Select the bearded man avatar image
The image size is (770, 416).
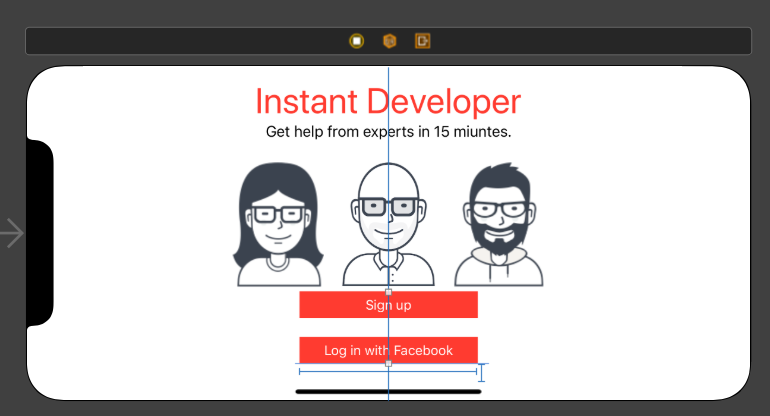[x=498, y=225]
